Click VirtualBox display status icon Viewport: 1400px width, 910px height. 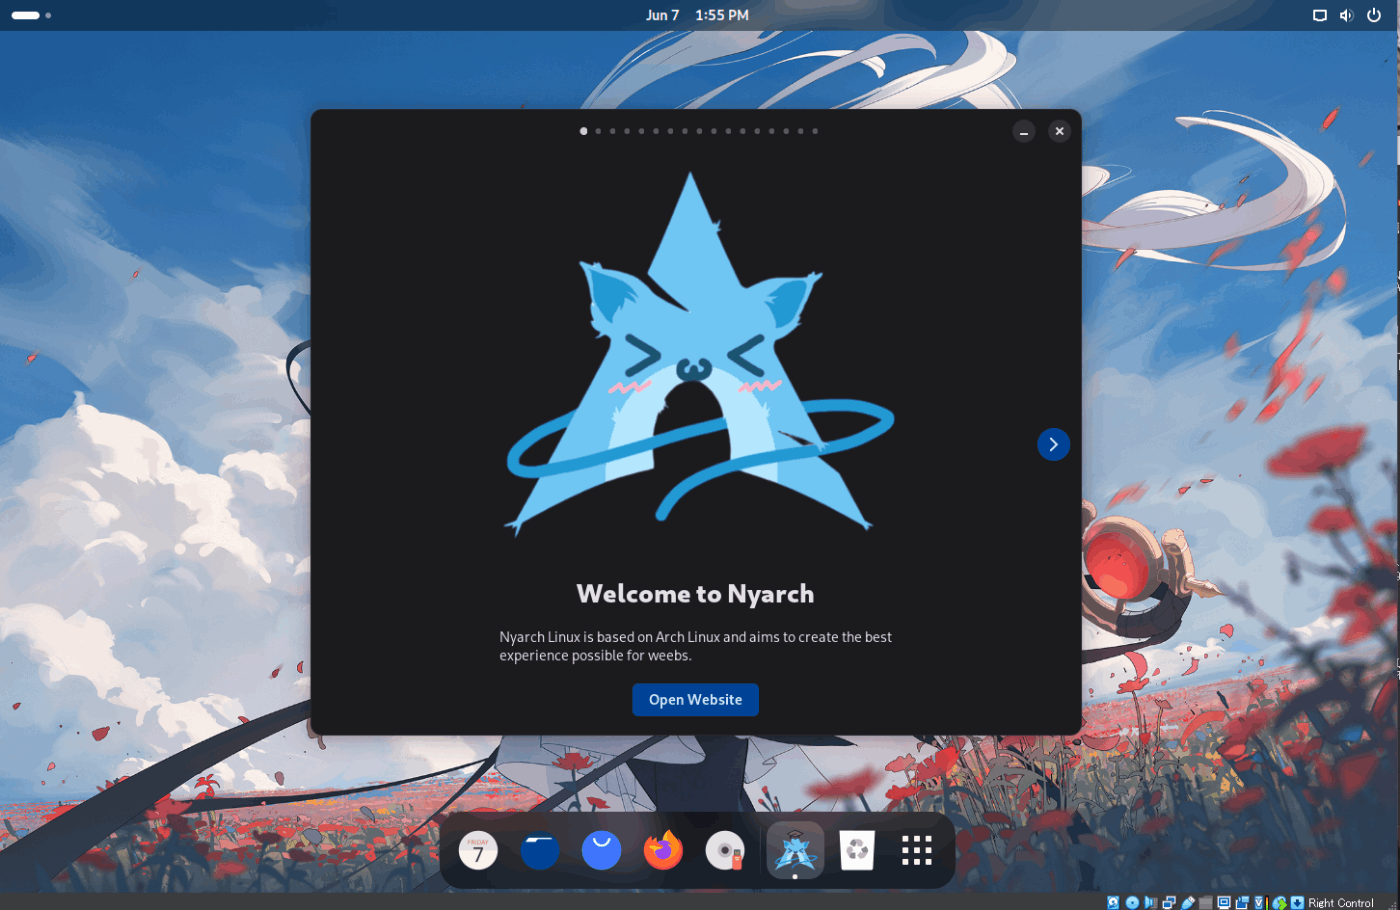pyautogui.click(x=1224, y=902)
